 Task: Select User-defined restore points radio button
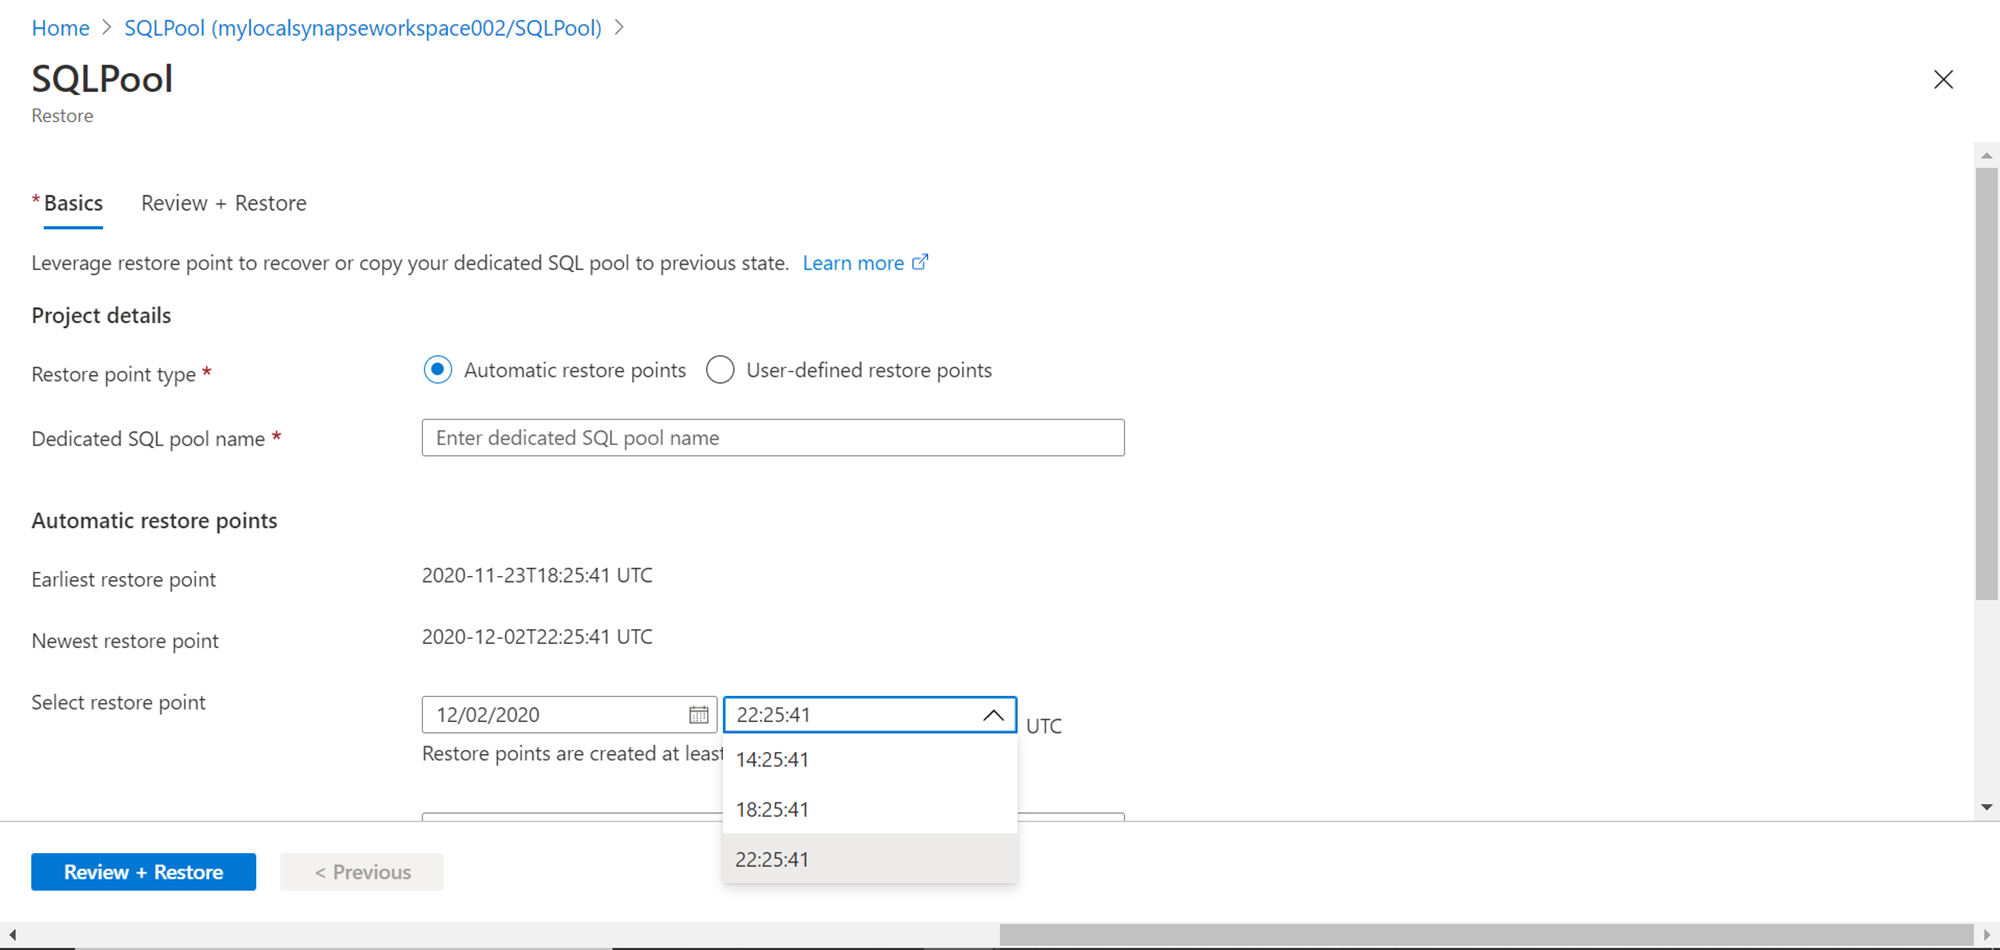[x=720, y=370]
